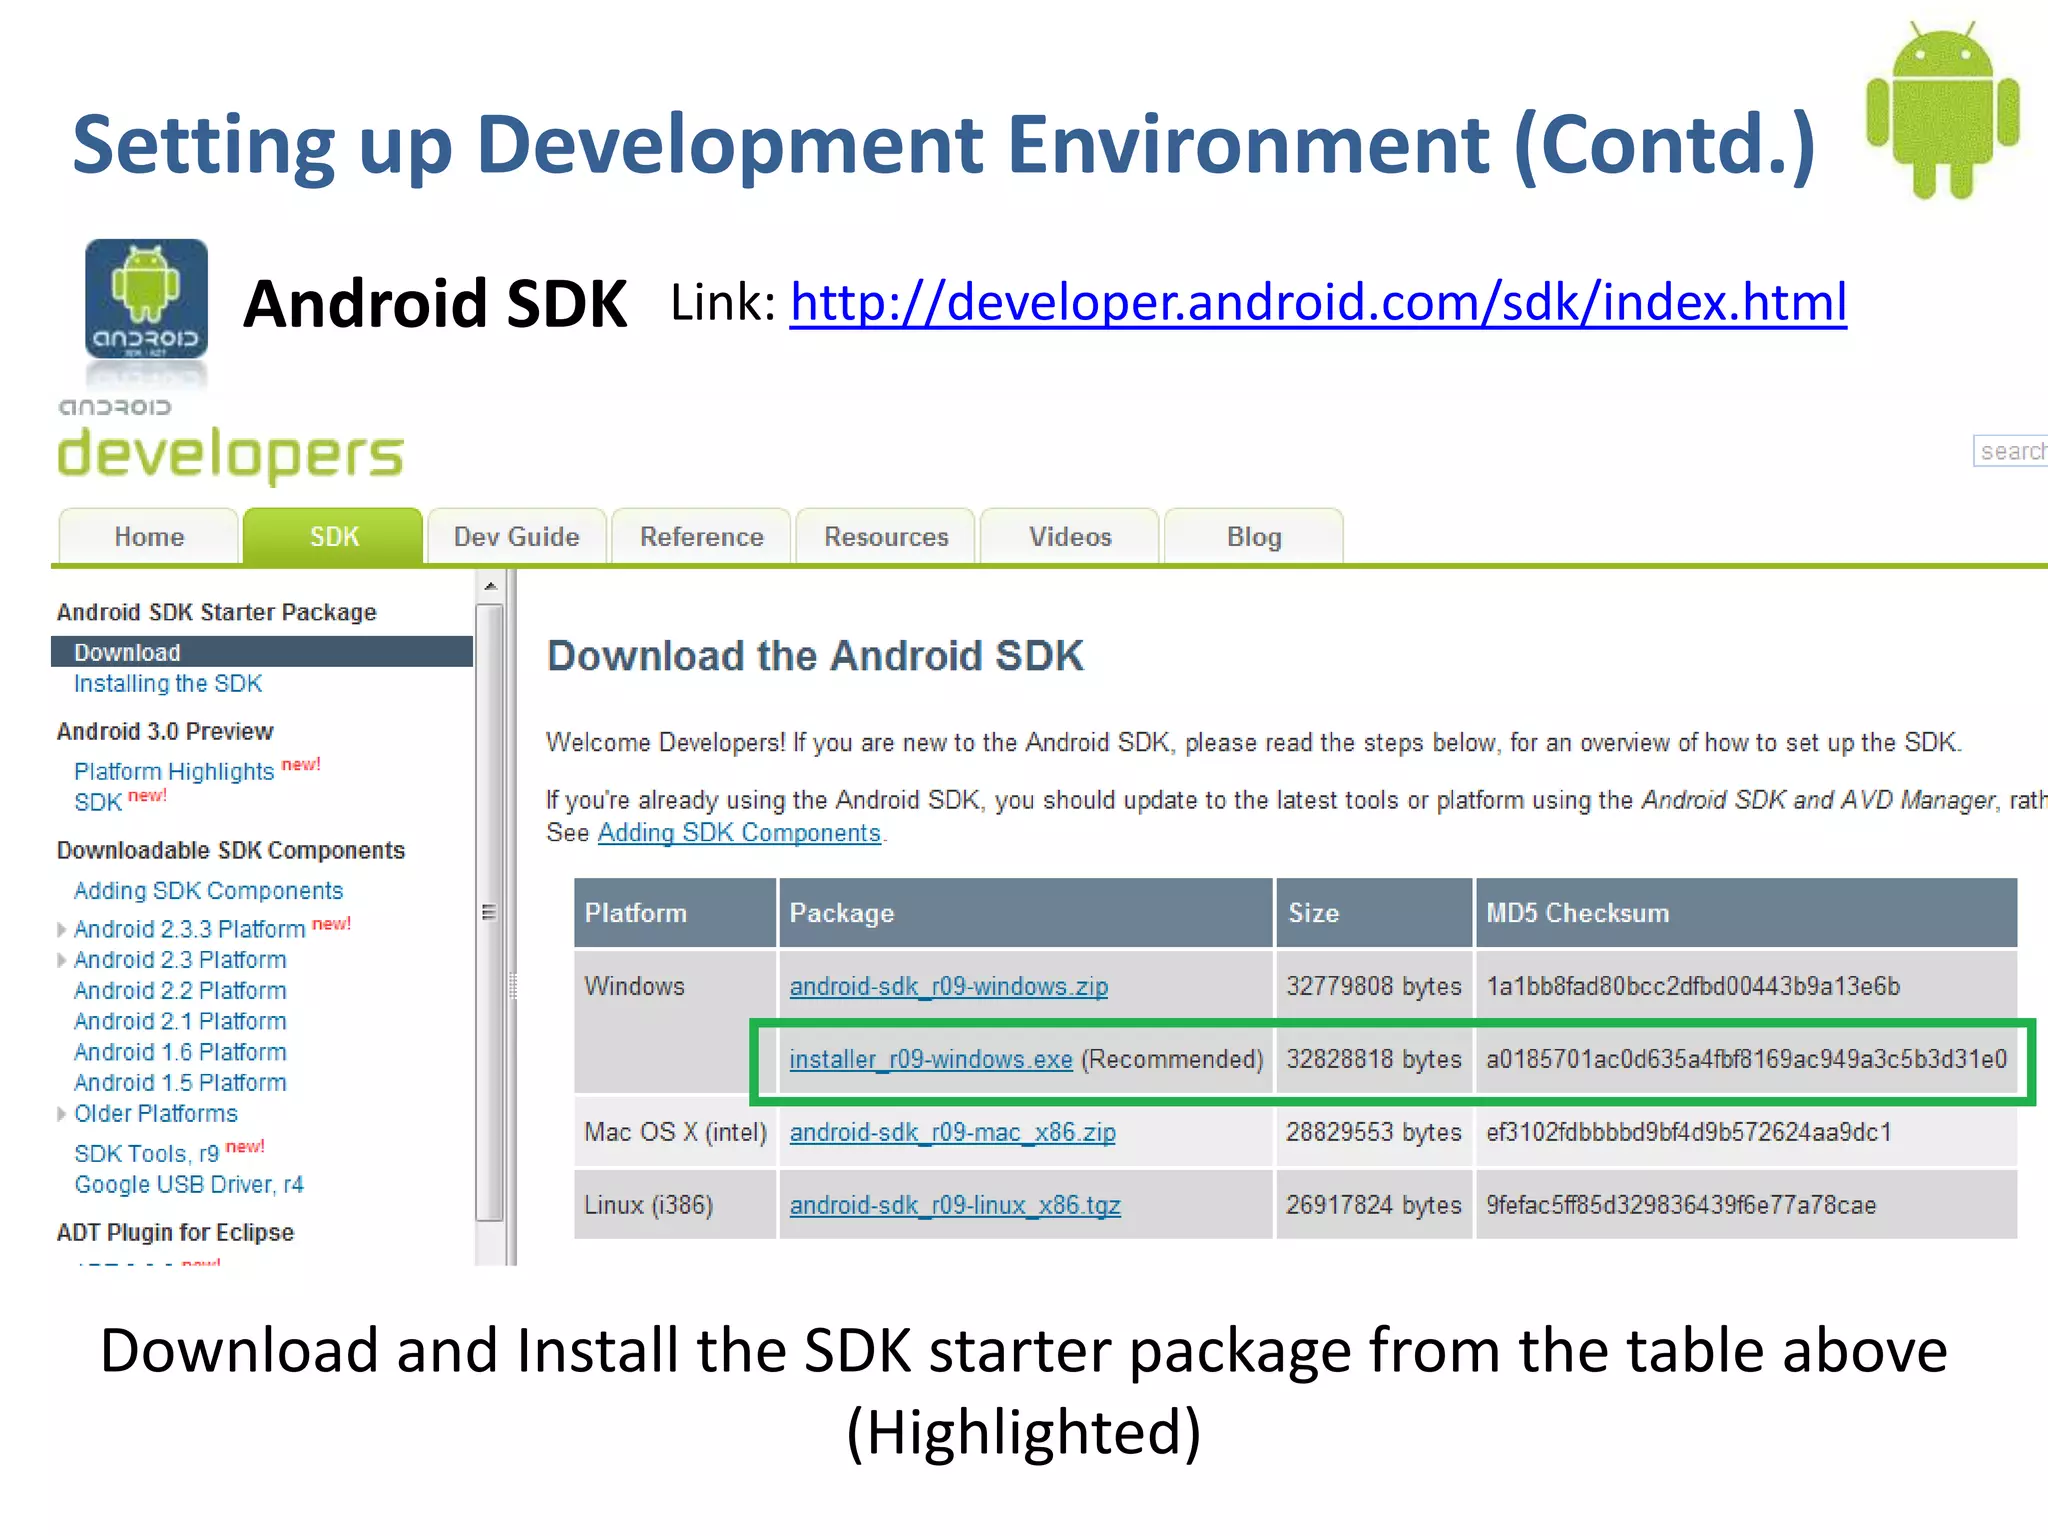The width and height of the screenshot is (2048, 1536).
Task: Open the developer.android.com SDK link
Action: click(x=1318, y=302)
